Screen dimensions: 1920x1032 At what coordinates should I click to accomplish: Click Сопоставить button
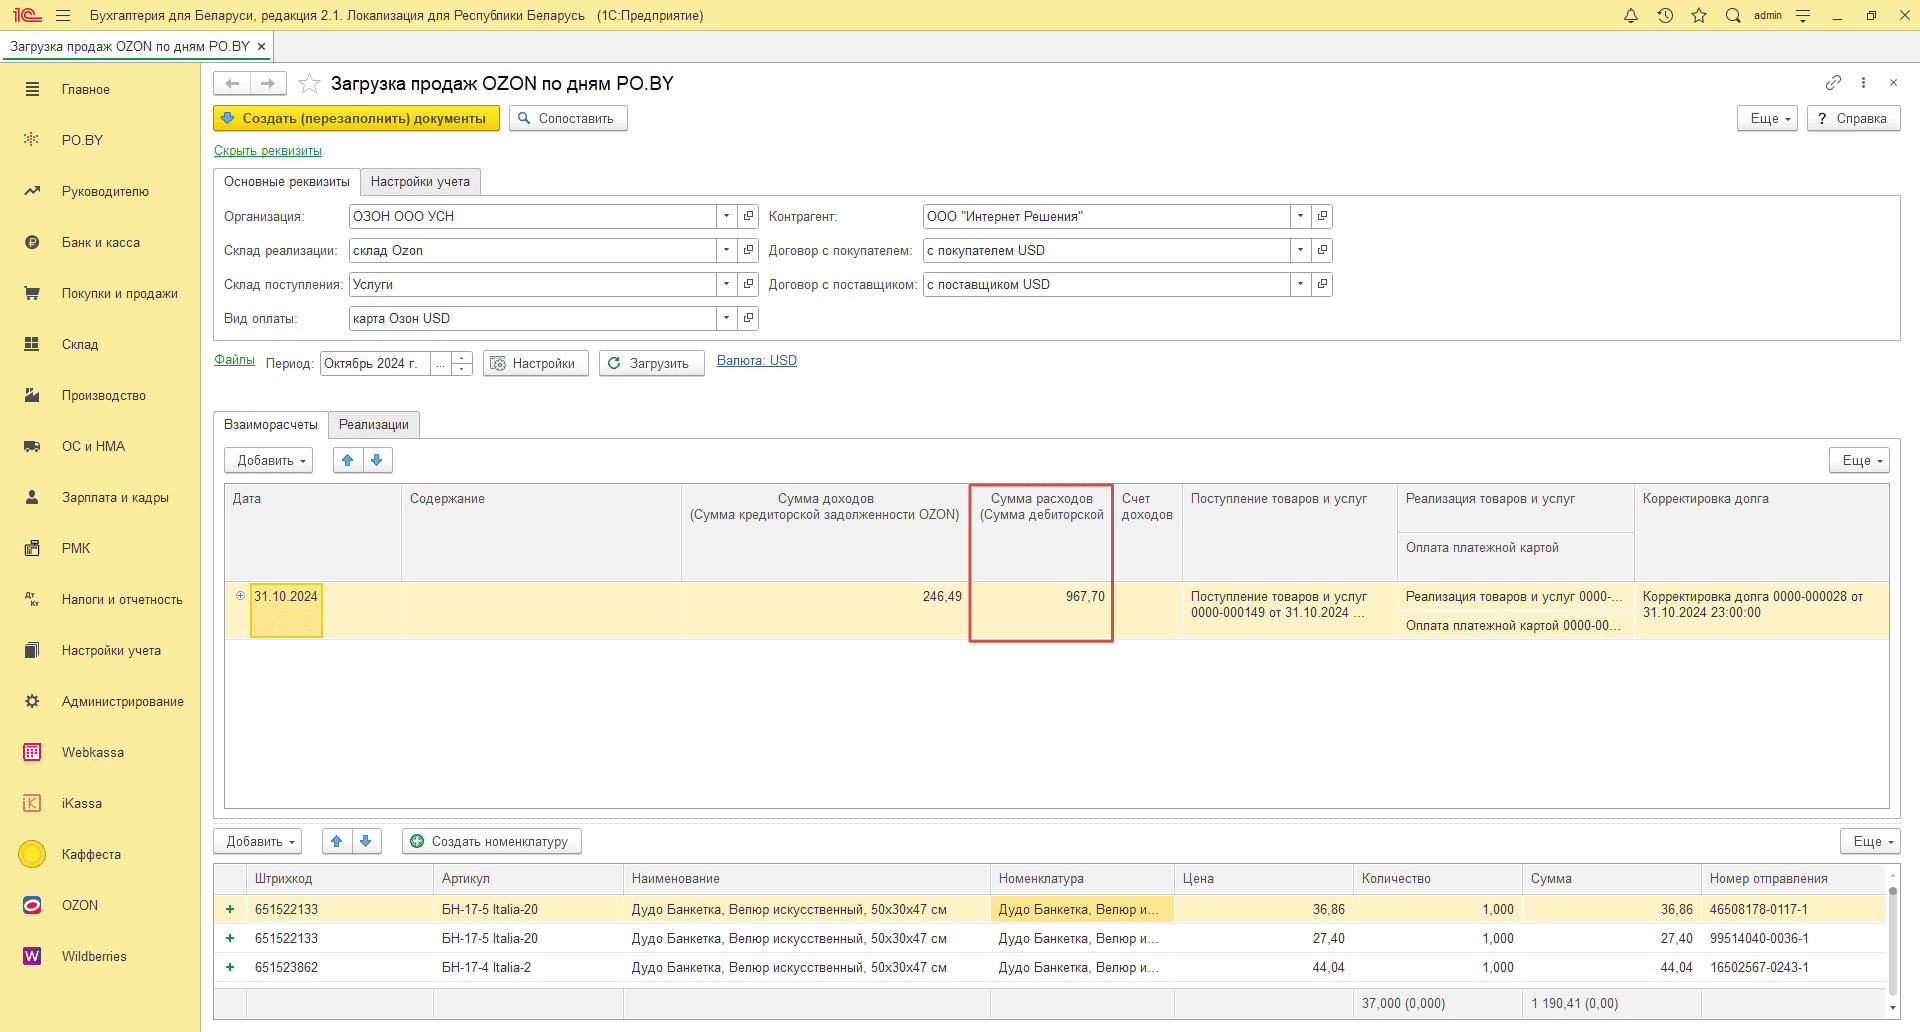click(x=568, y=118)
